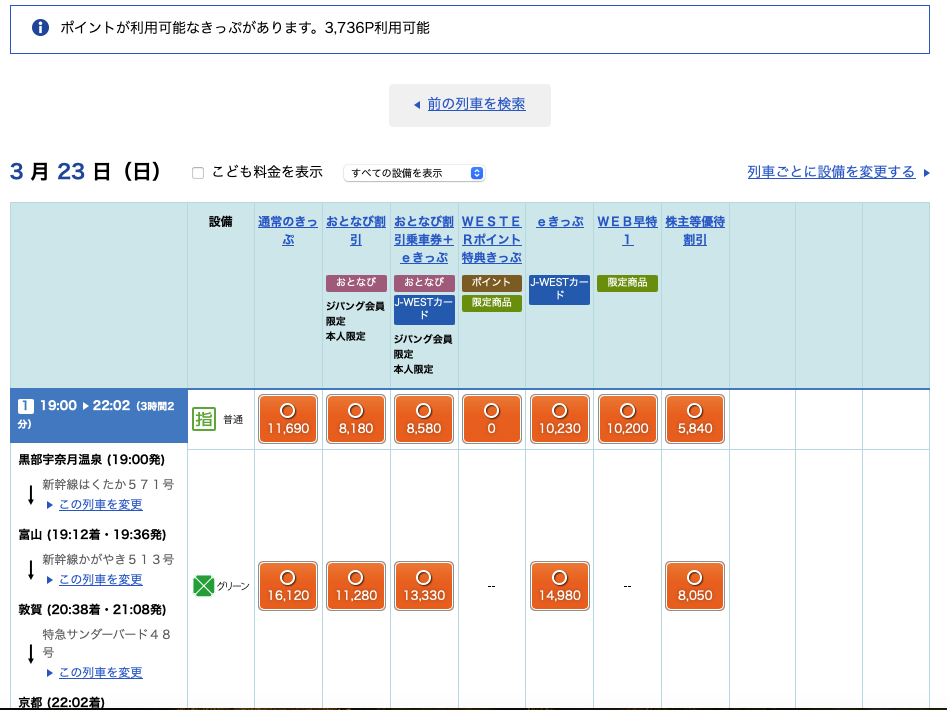The height and width of the screenshot is (710, 947).
Task: Pick the 14,980 yen green eきっぷ fare
Action: (559, 586)
